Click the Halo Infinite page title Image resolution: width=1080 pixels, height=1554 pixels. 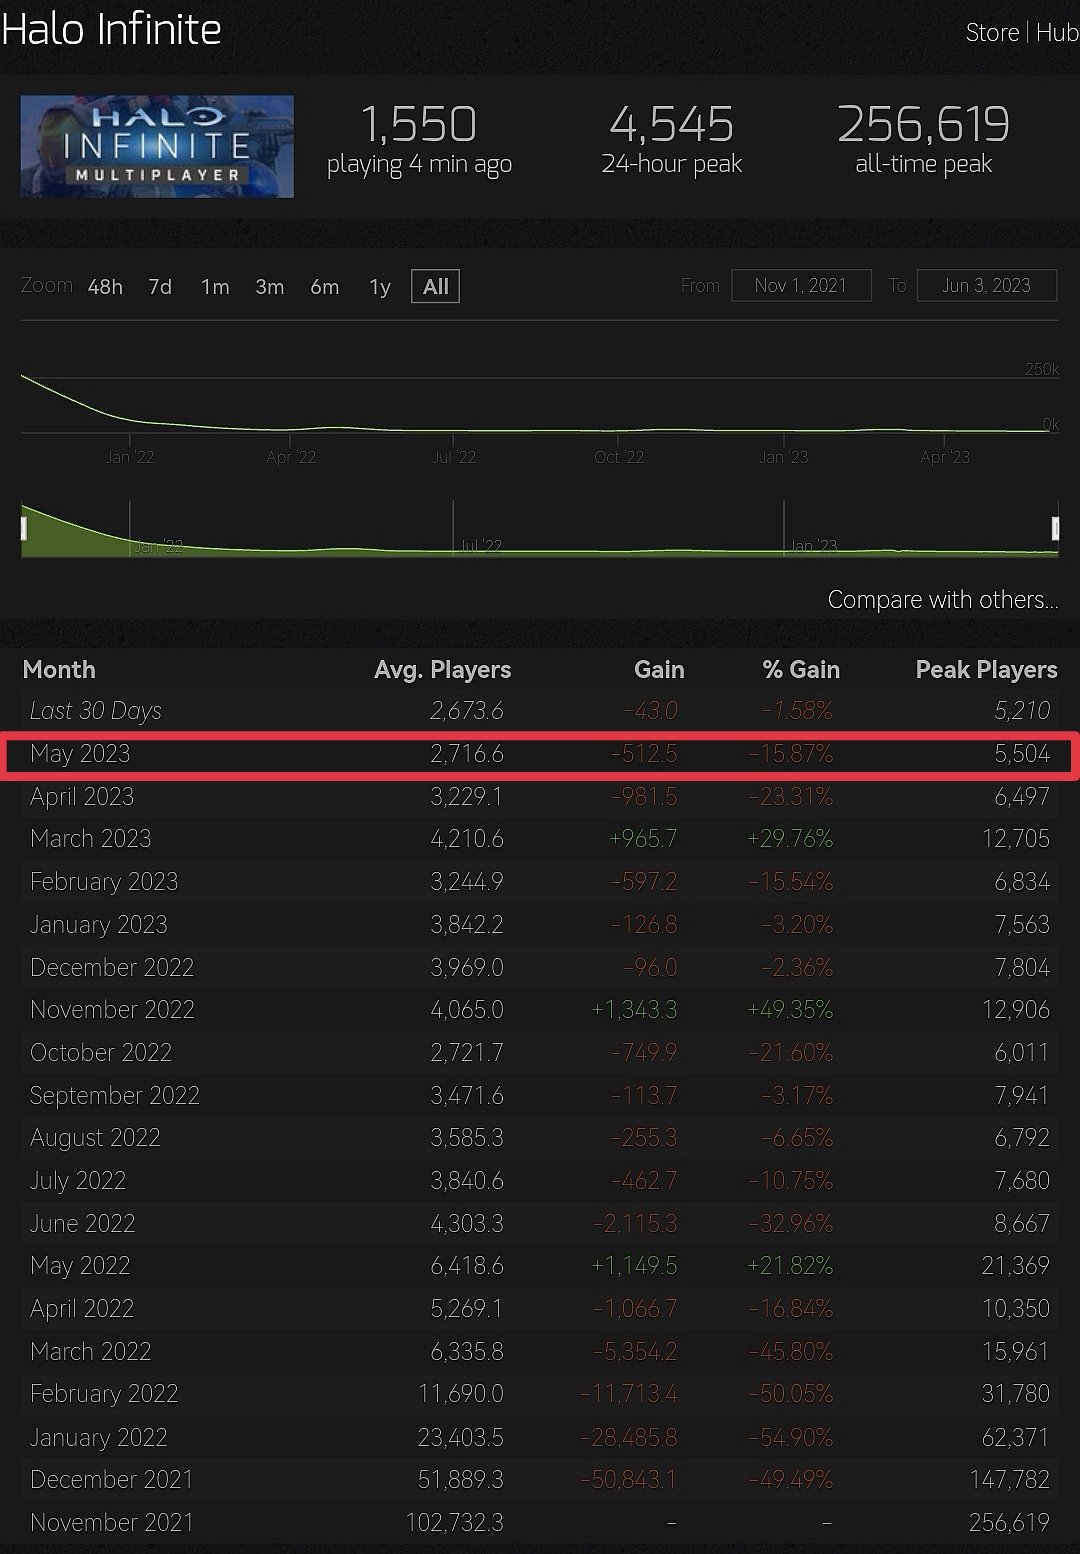[x=112, y=30]
